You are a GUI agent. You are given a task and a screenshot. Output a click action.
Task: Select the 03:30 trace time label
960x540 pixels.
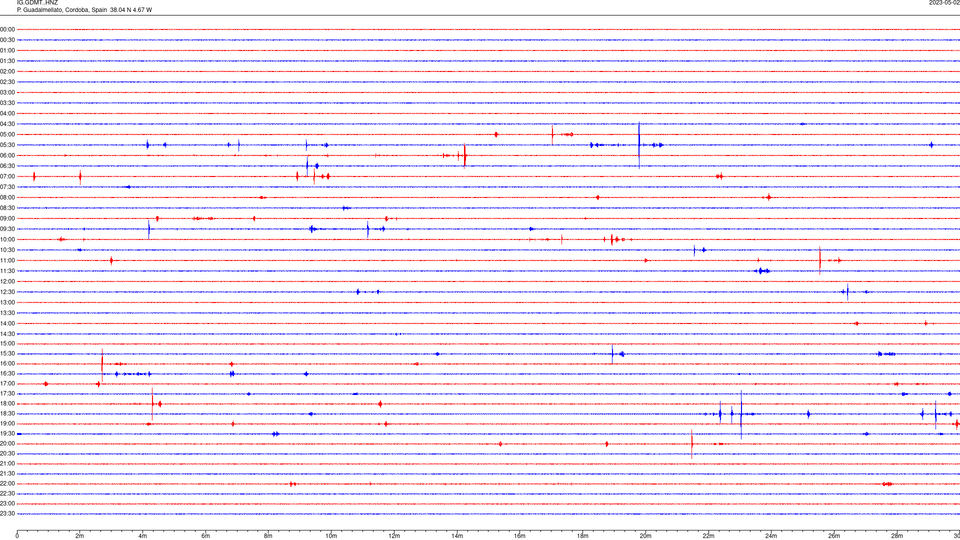point(7,103)
